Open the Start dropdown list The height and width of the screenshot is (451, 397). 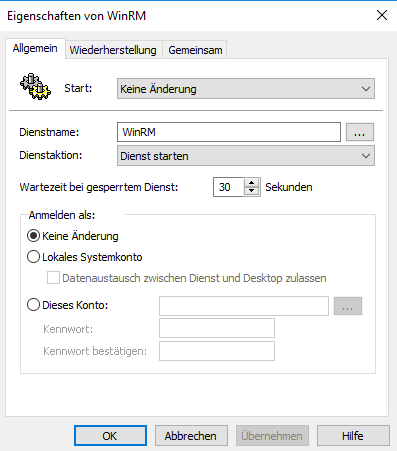pyautogui.click(x=246, y=89)
